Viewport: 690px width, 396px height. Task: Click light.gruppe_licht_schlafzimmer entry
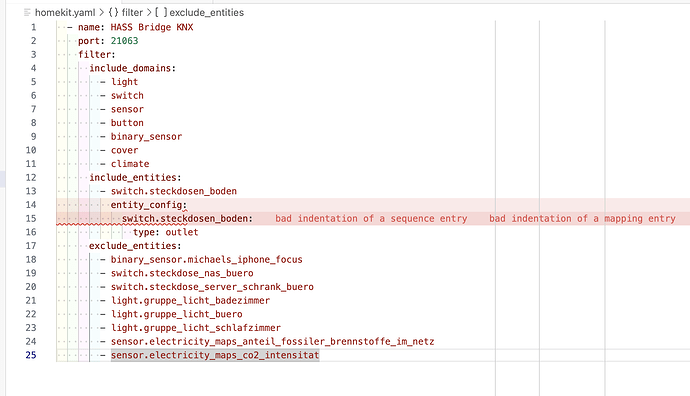(x=196, y=327)
